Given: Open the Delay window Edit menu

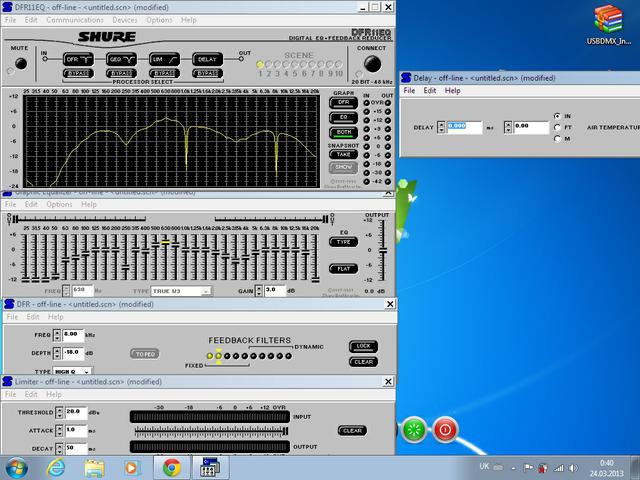Looking at the screenshot, I should pyautogui.click(x=430, y=91).
